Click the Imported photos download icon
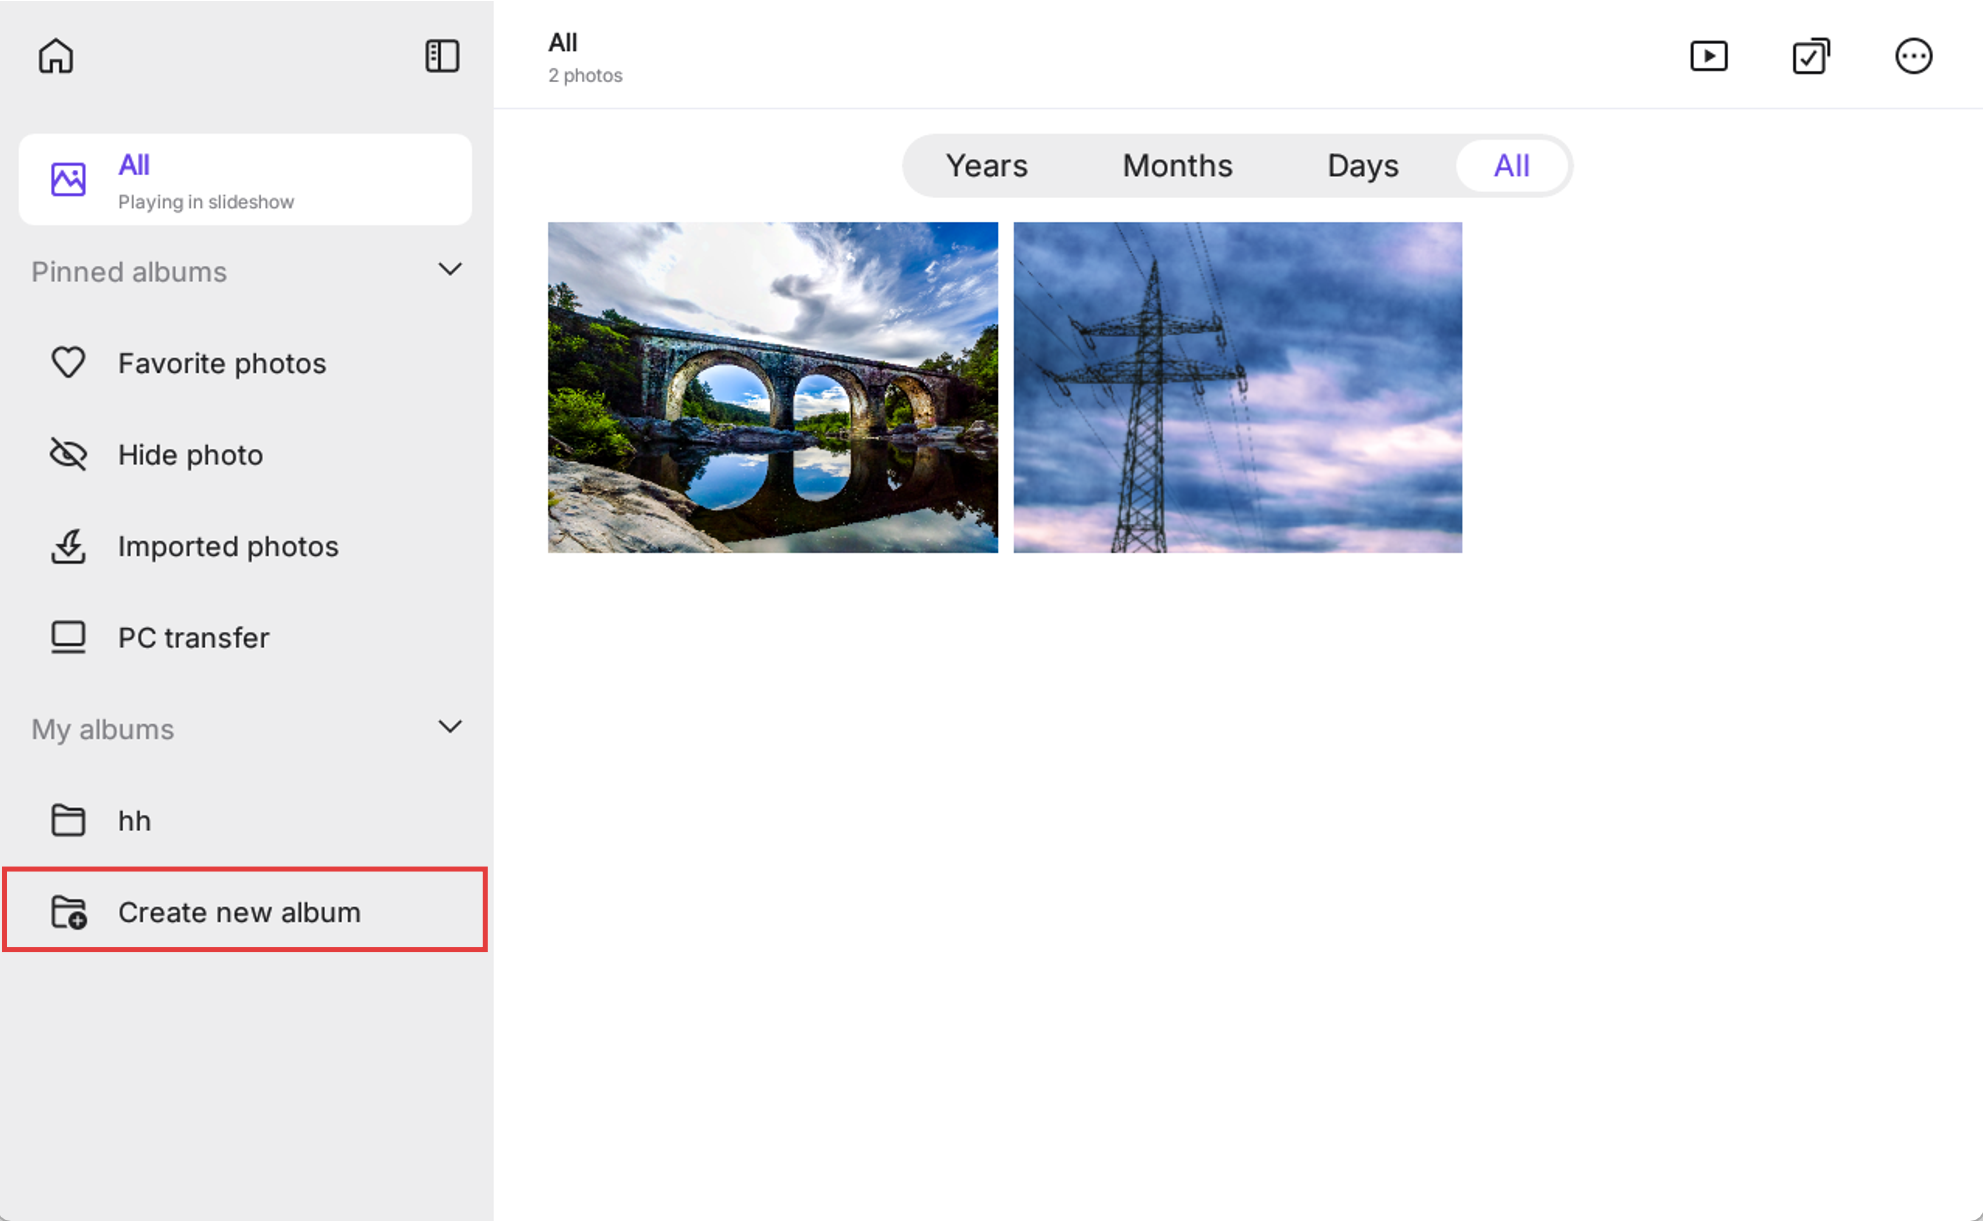This screenshot has width=1983, height=1221. (x=68, y=546)
